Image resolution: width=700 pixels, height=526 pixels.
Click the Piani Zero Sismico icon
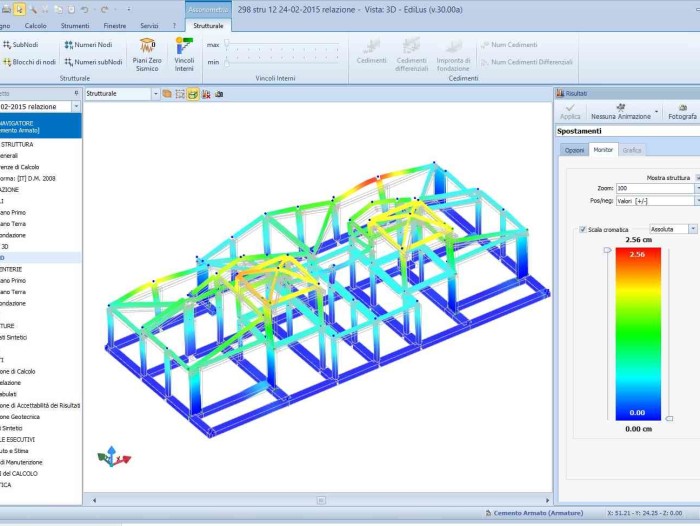coord(147,47)
